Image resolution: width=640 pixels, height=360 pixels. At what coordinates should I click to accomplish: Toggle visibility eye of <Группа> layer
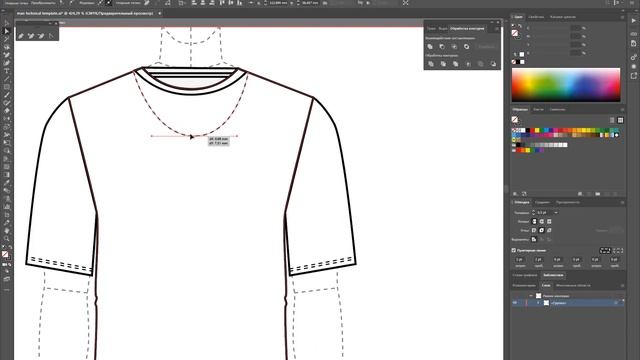(515, 303)
